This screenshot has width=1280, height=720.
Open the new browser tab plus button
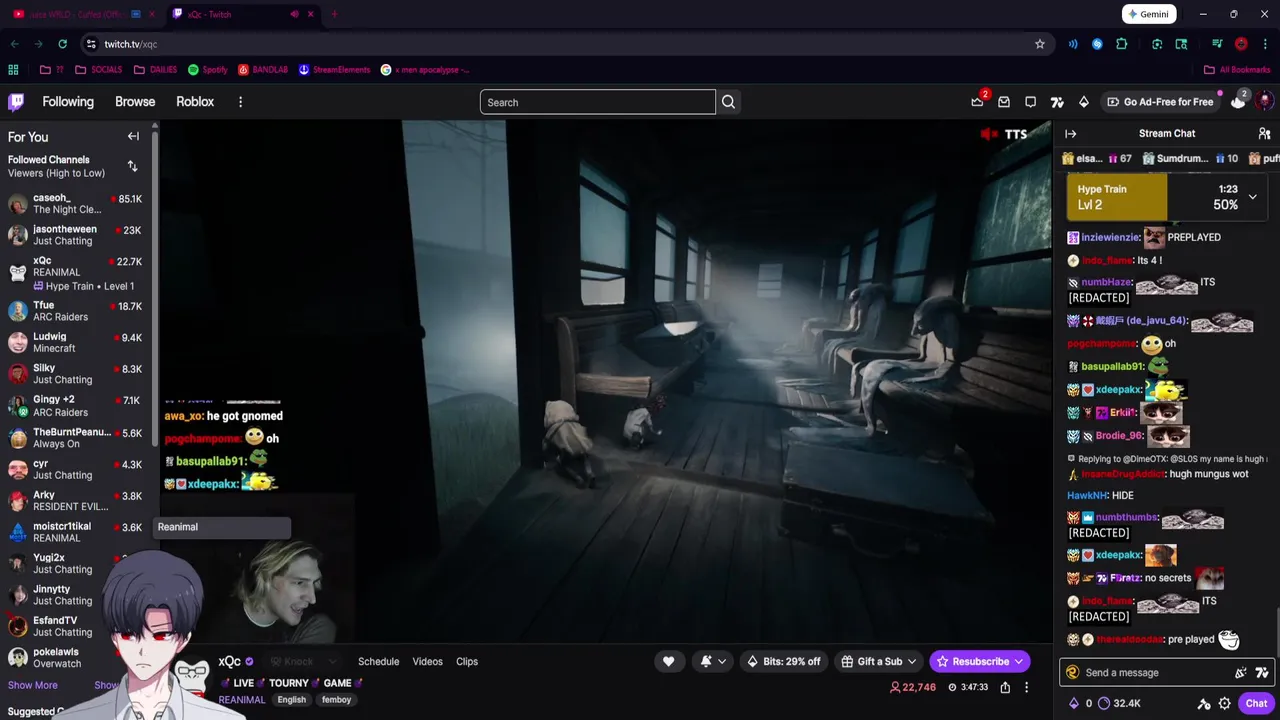[334, 14]
